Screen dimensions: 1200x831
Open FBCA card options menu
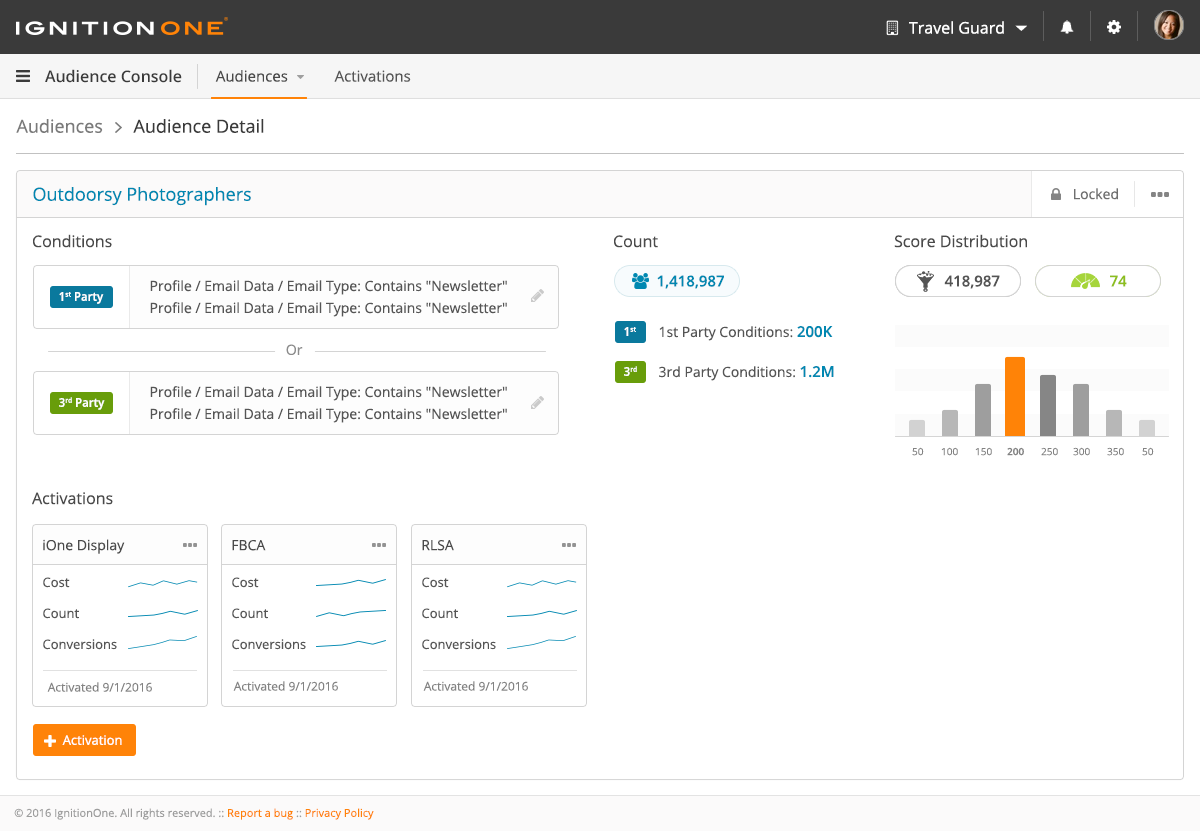coord(379,545)
